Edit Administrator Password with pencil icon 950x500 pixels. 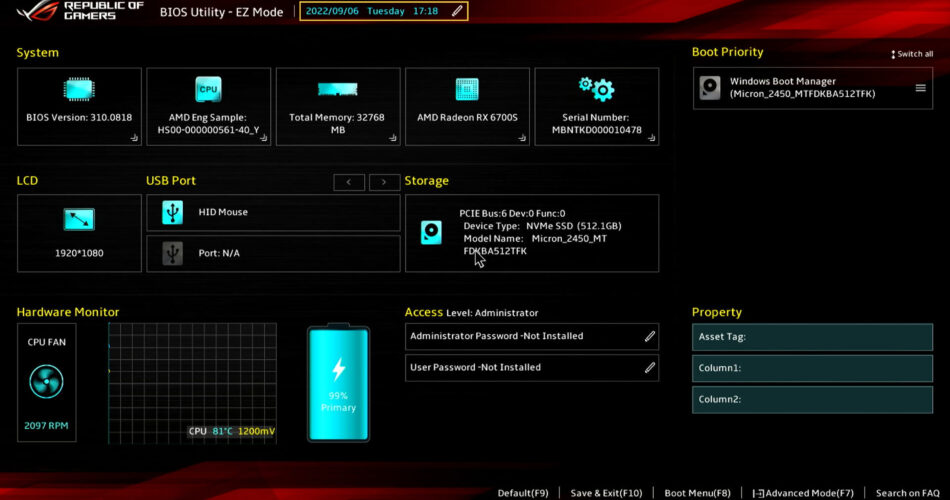[x=649, y=336]
